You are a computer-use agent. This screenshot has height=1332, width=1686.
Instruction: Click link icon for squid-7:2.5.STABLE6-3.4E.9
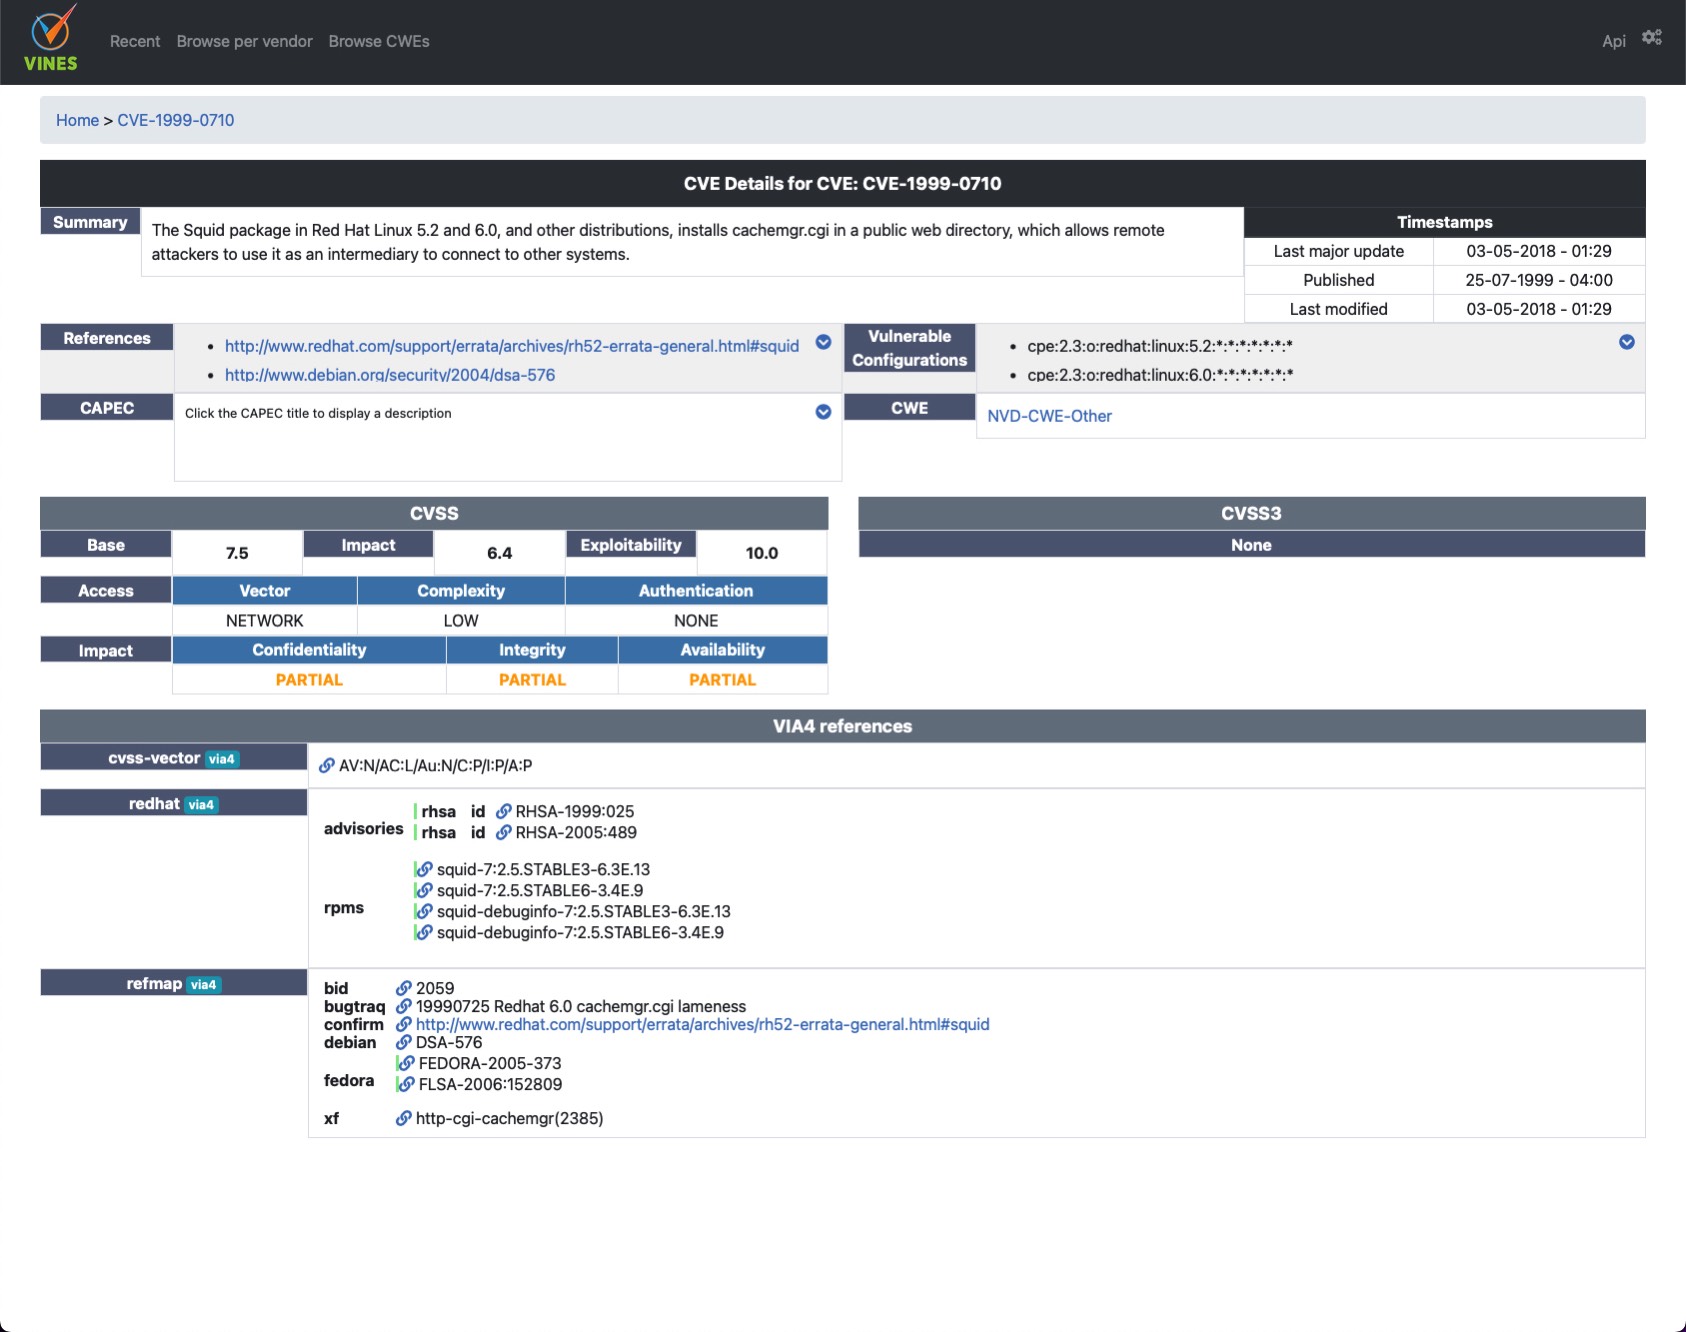(x=425, y=890)
